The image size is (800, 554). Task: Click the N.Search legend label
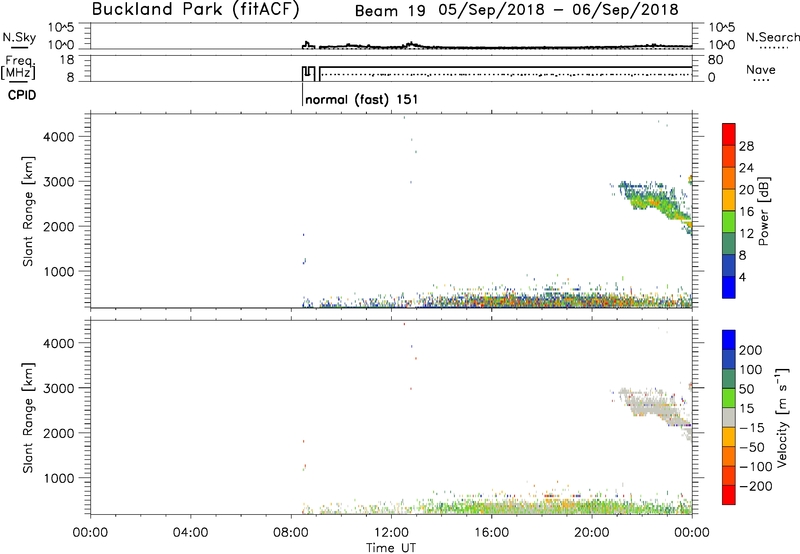click(x=772, y=37)
